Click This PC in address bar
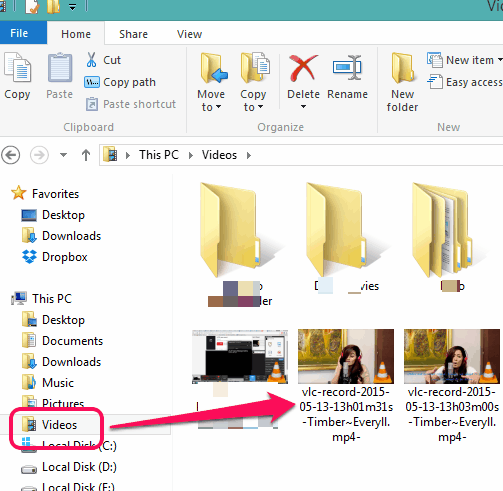Image resolution: width=503 pixels, height=491 pixels. click(159, 155)
